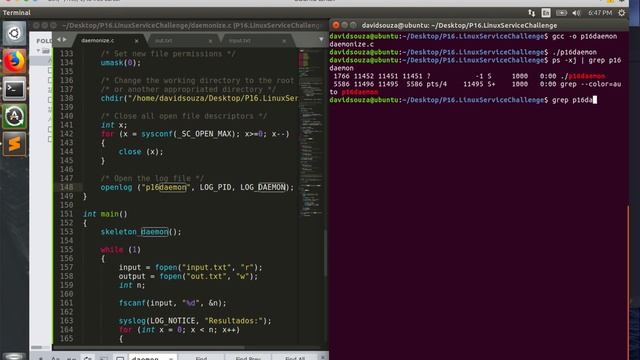Minimize the terminal window
The width and height of the screenshot is (640, 360).
[345, 25]
